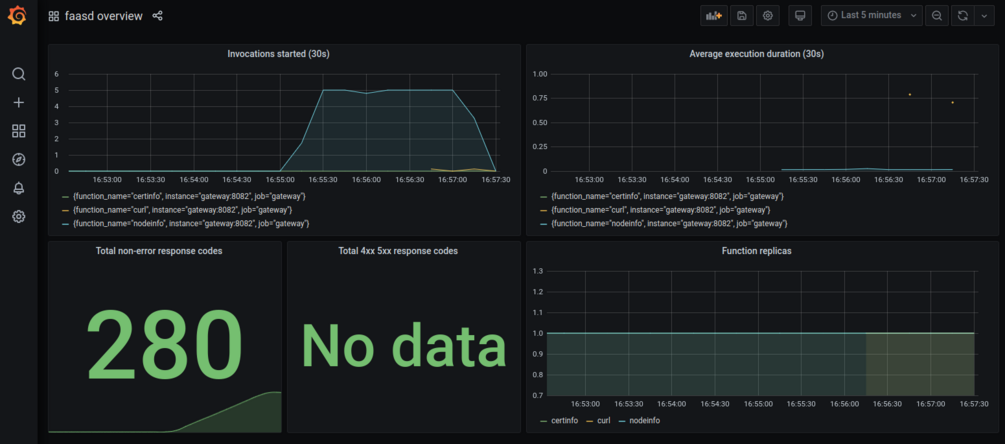Toggle certinfo series in Average execution legend
The height and width of the screenshot is (444, 1005).
(667, 195)
